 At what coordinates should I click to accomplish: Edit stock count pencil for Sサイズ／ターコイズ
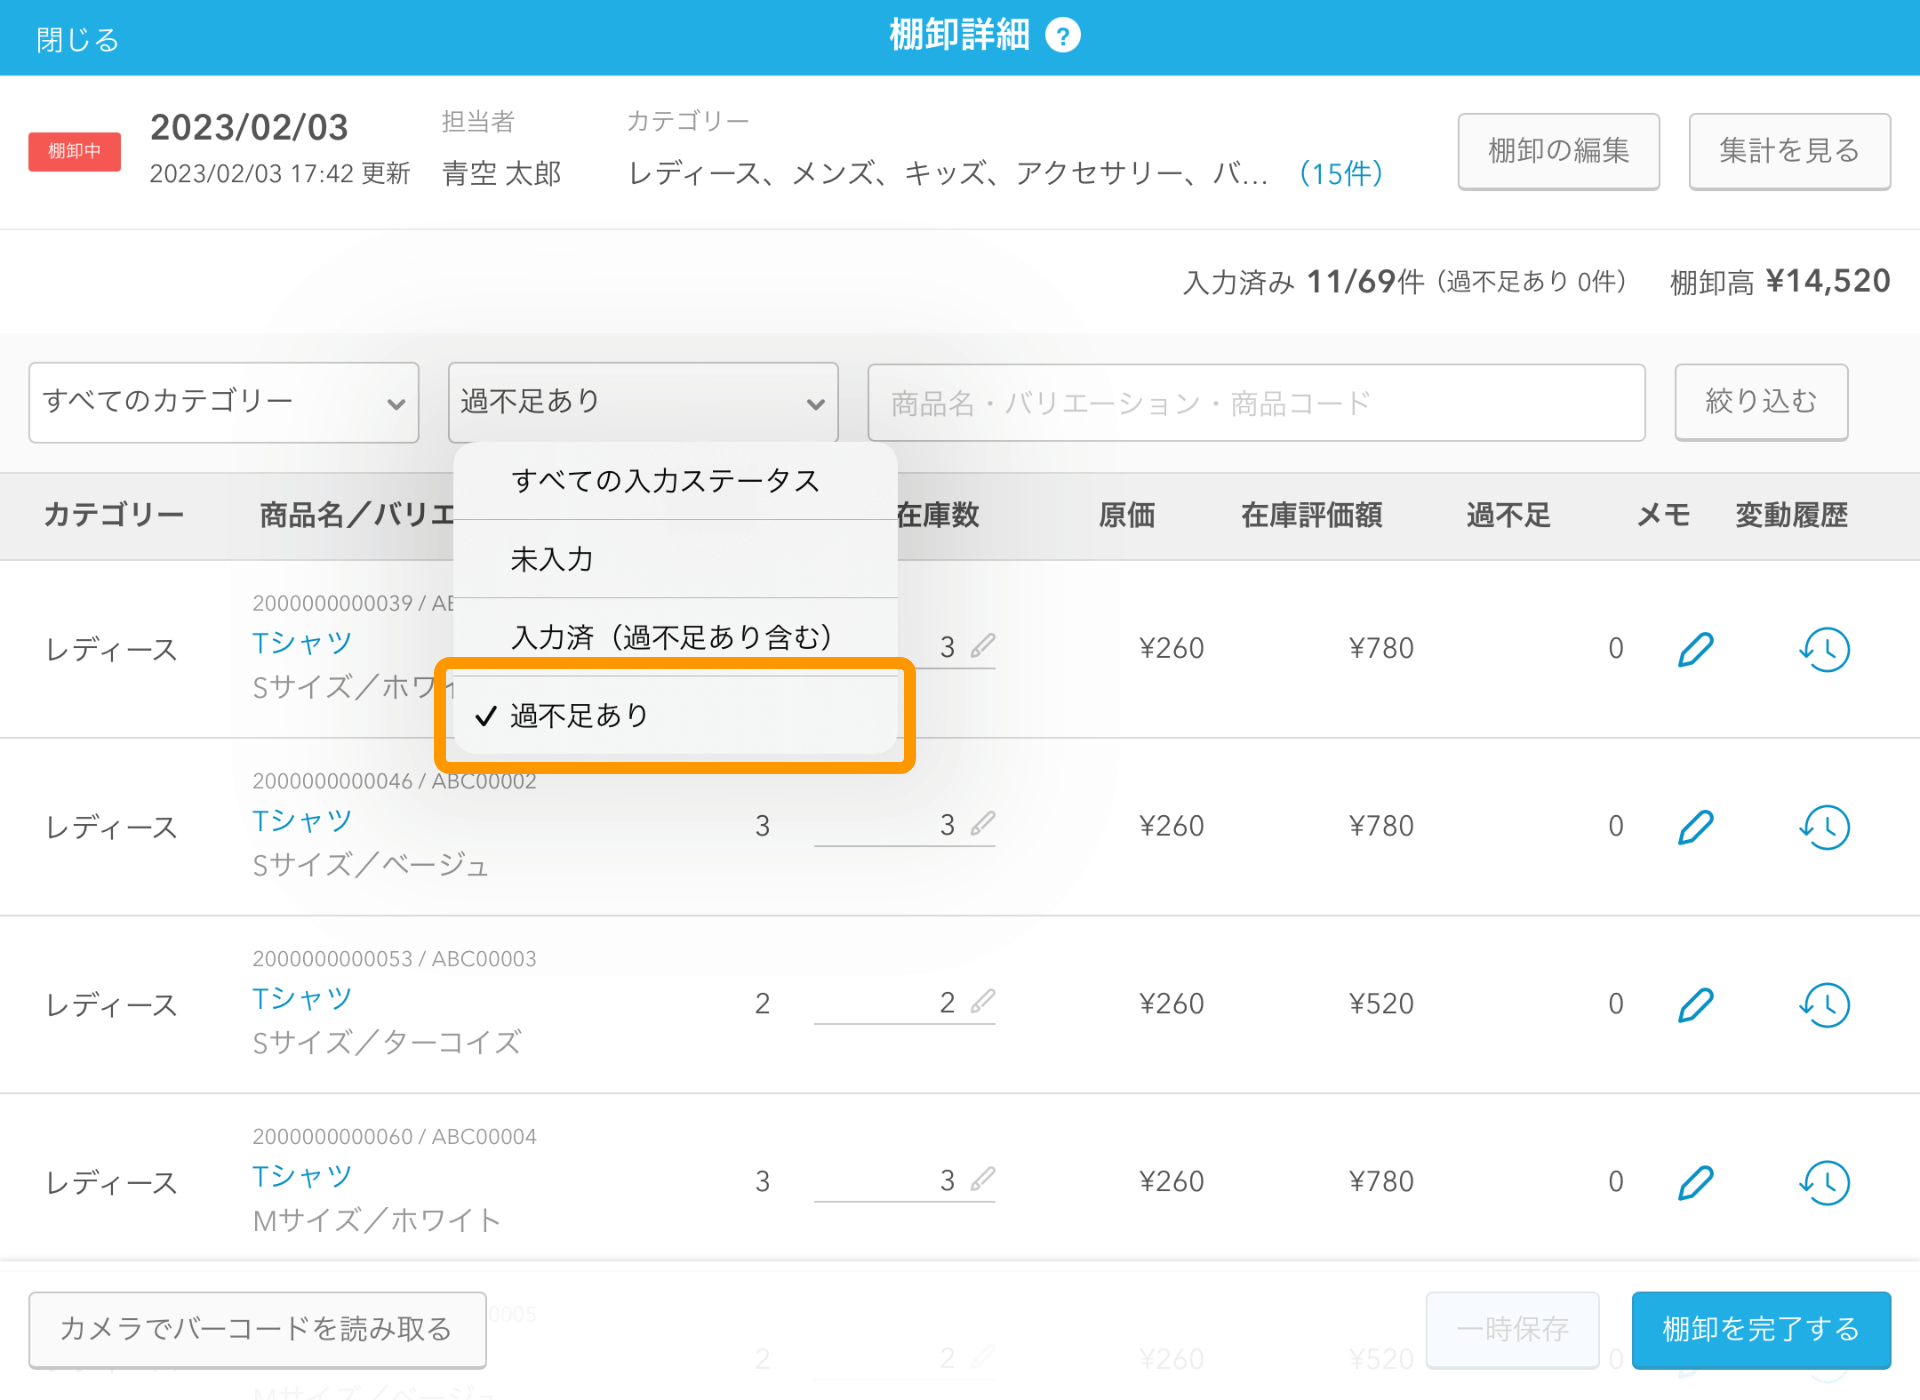[x=983, y=1001]
